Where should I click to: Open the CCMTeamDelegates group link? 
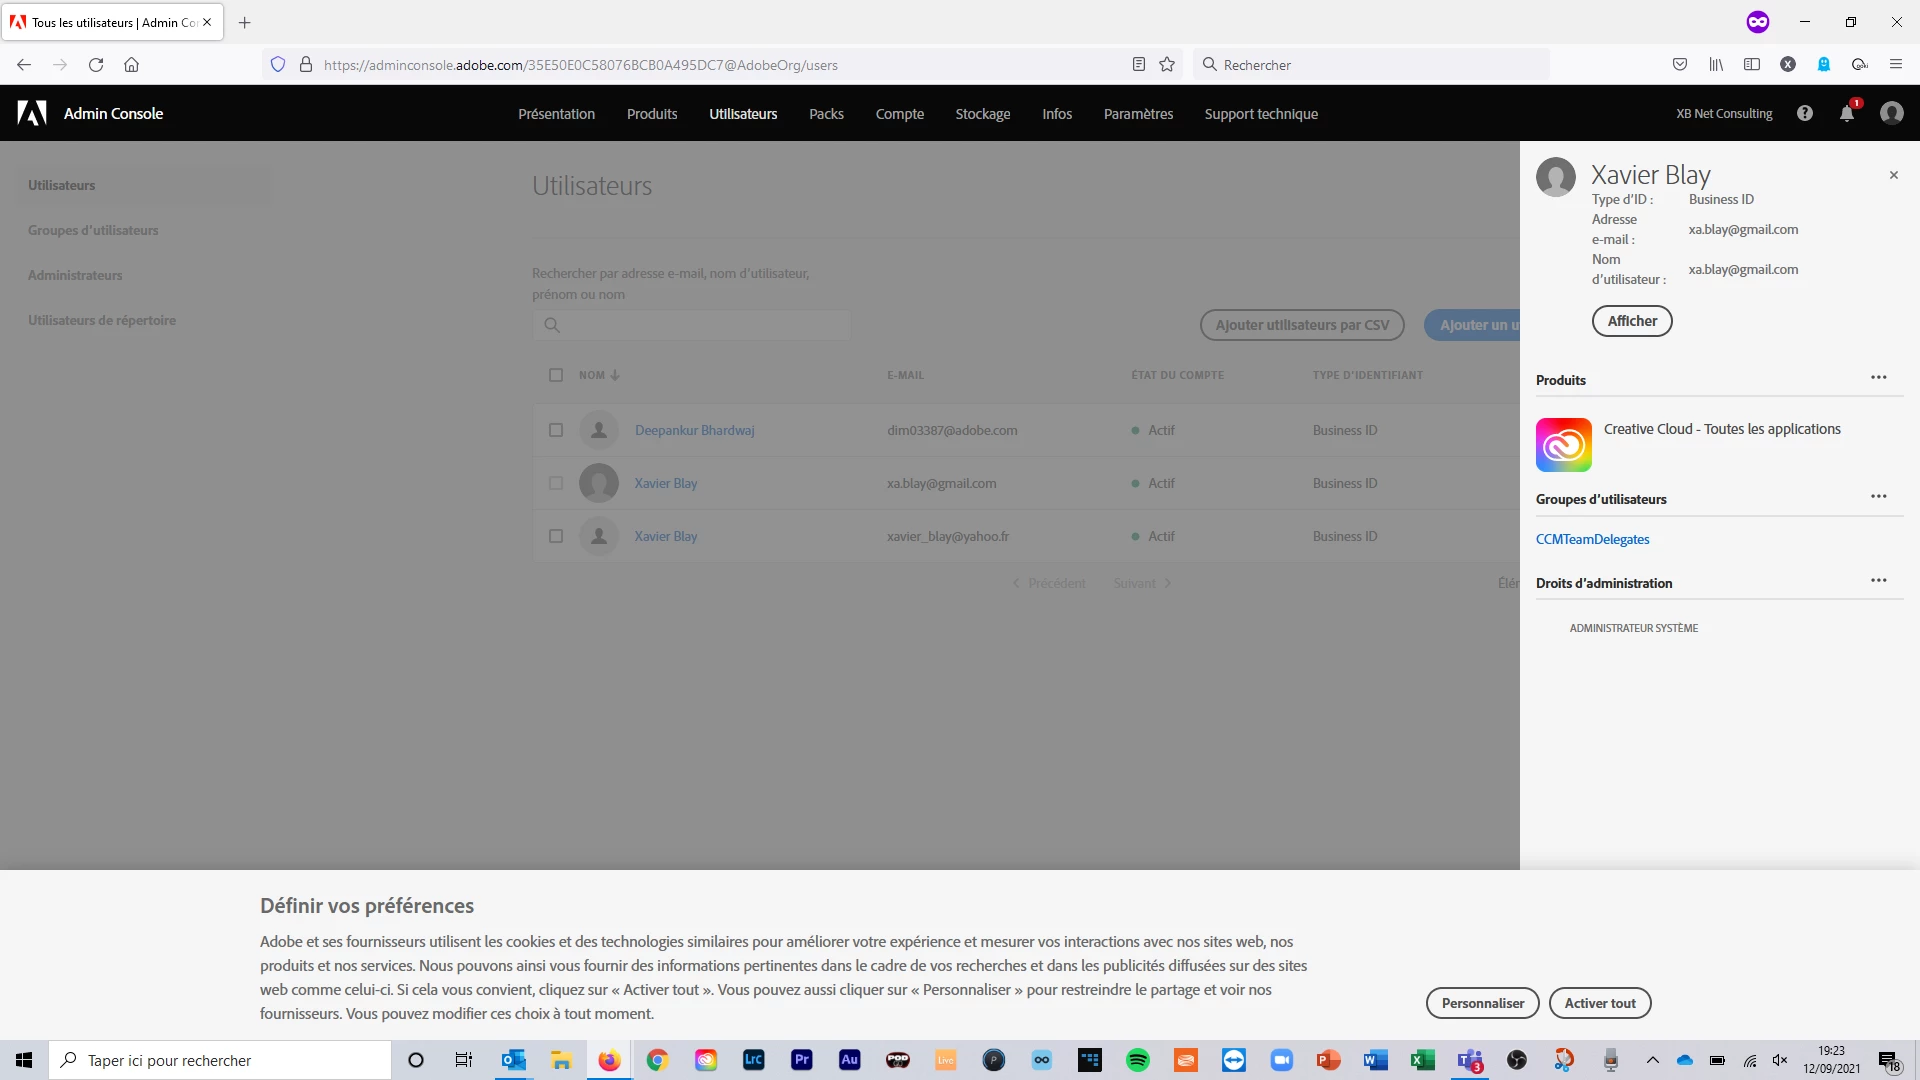pyautogui.click(x=1592, y=540)
